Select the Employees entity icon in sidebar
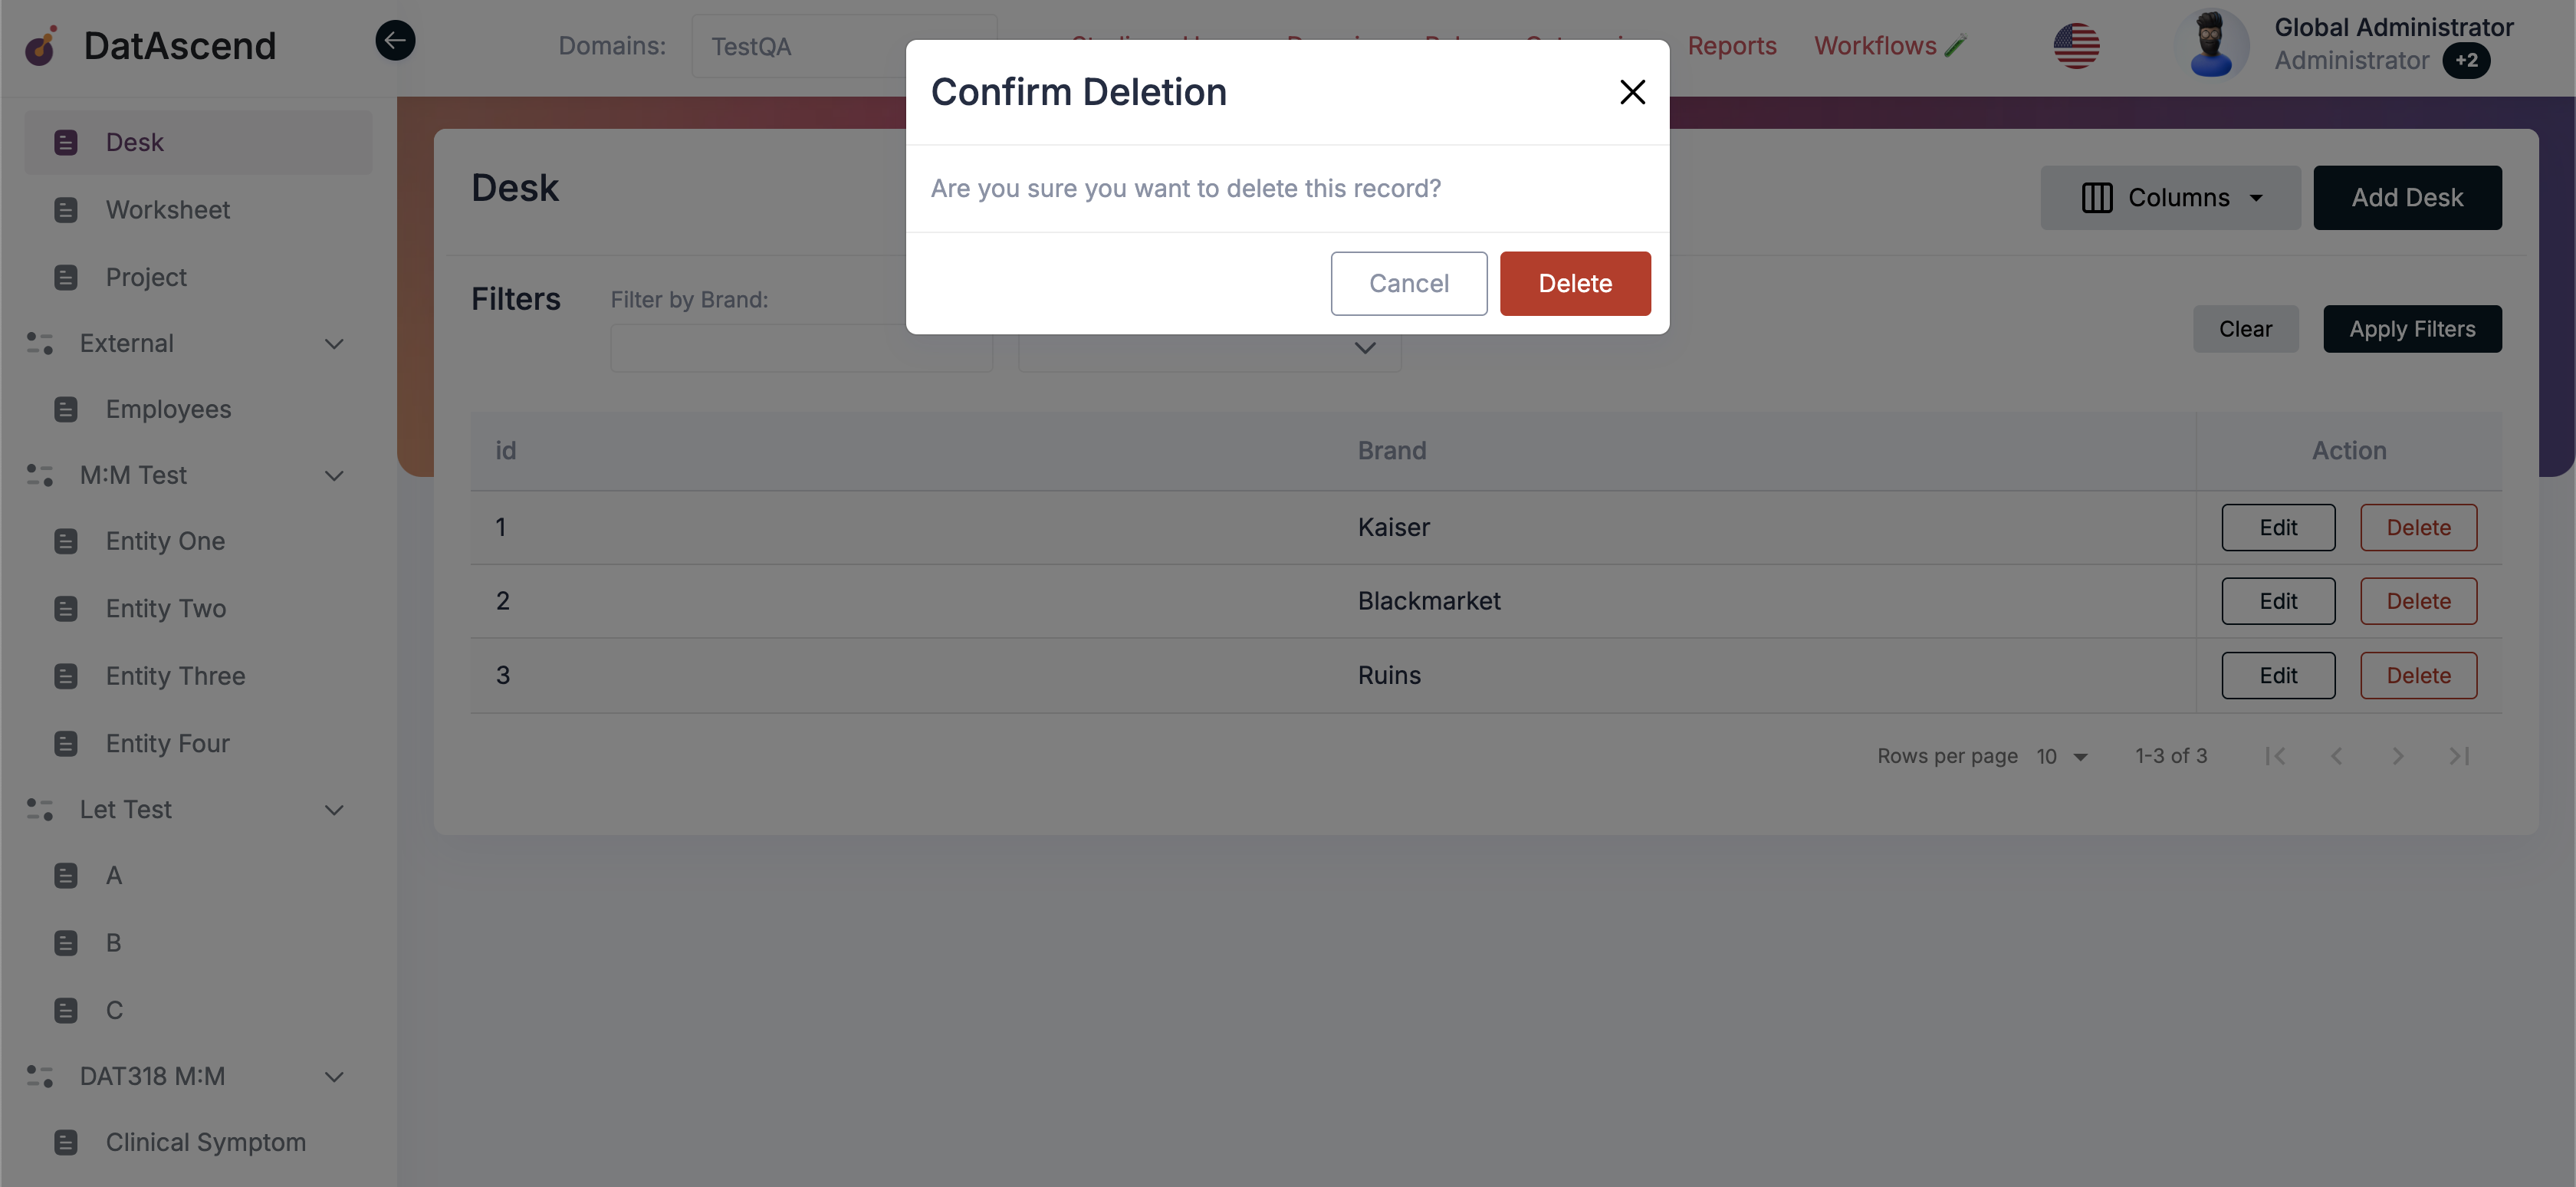This screenshot has width=2576, height=1187. pos(66,408)
